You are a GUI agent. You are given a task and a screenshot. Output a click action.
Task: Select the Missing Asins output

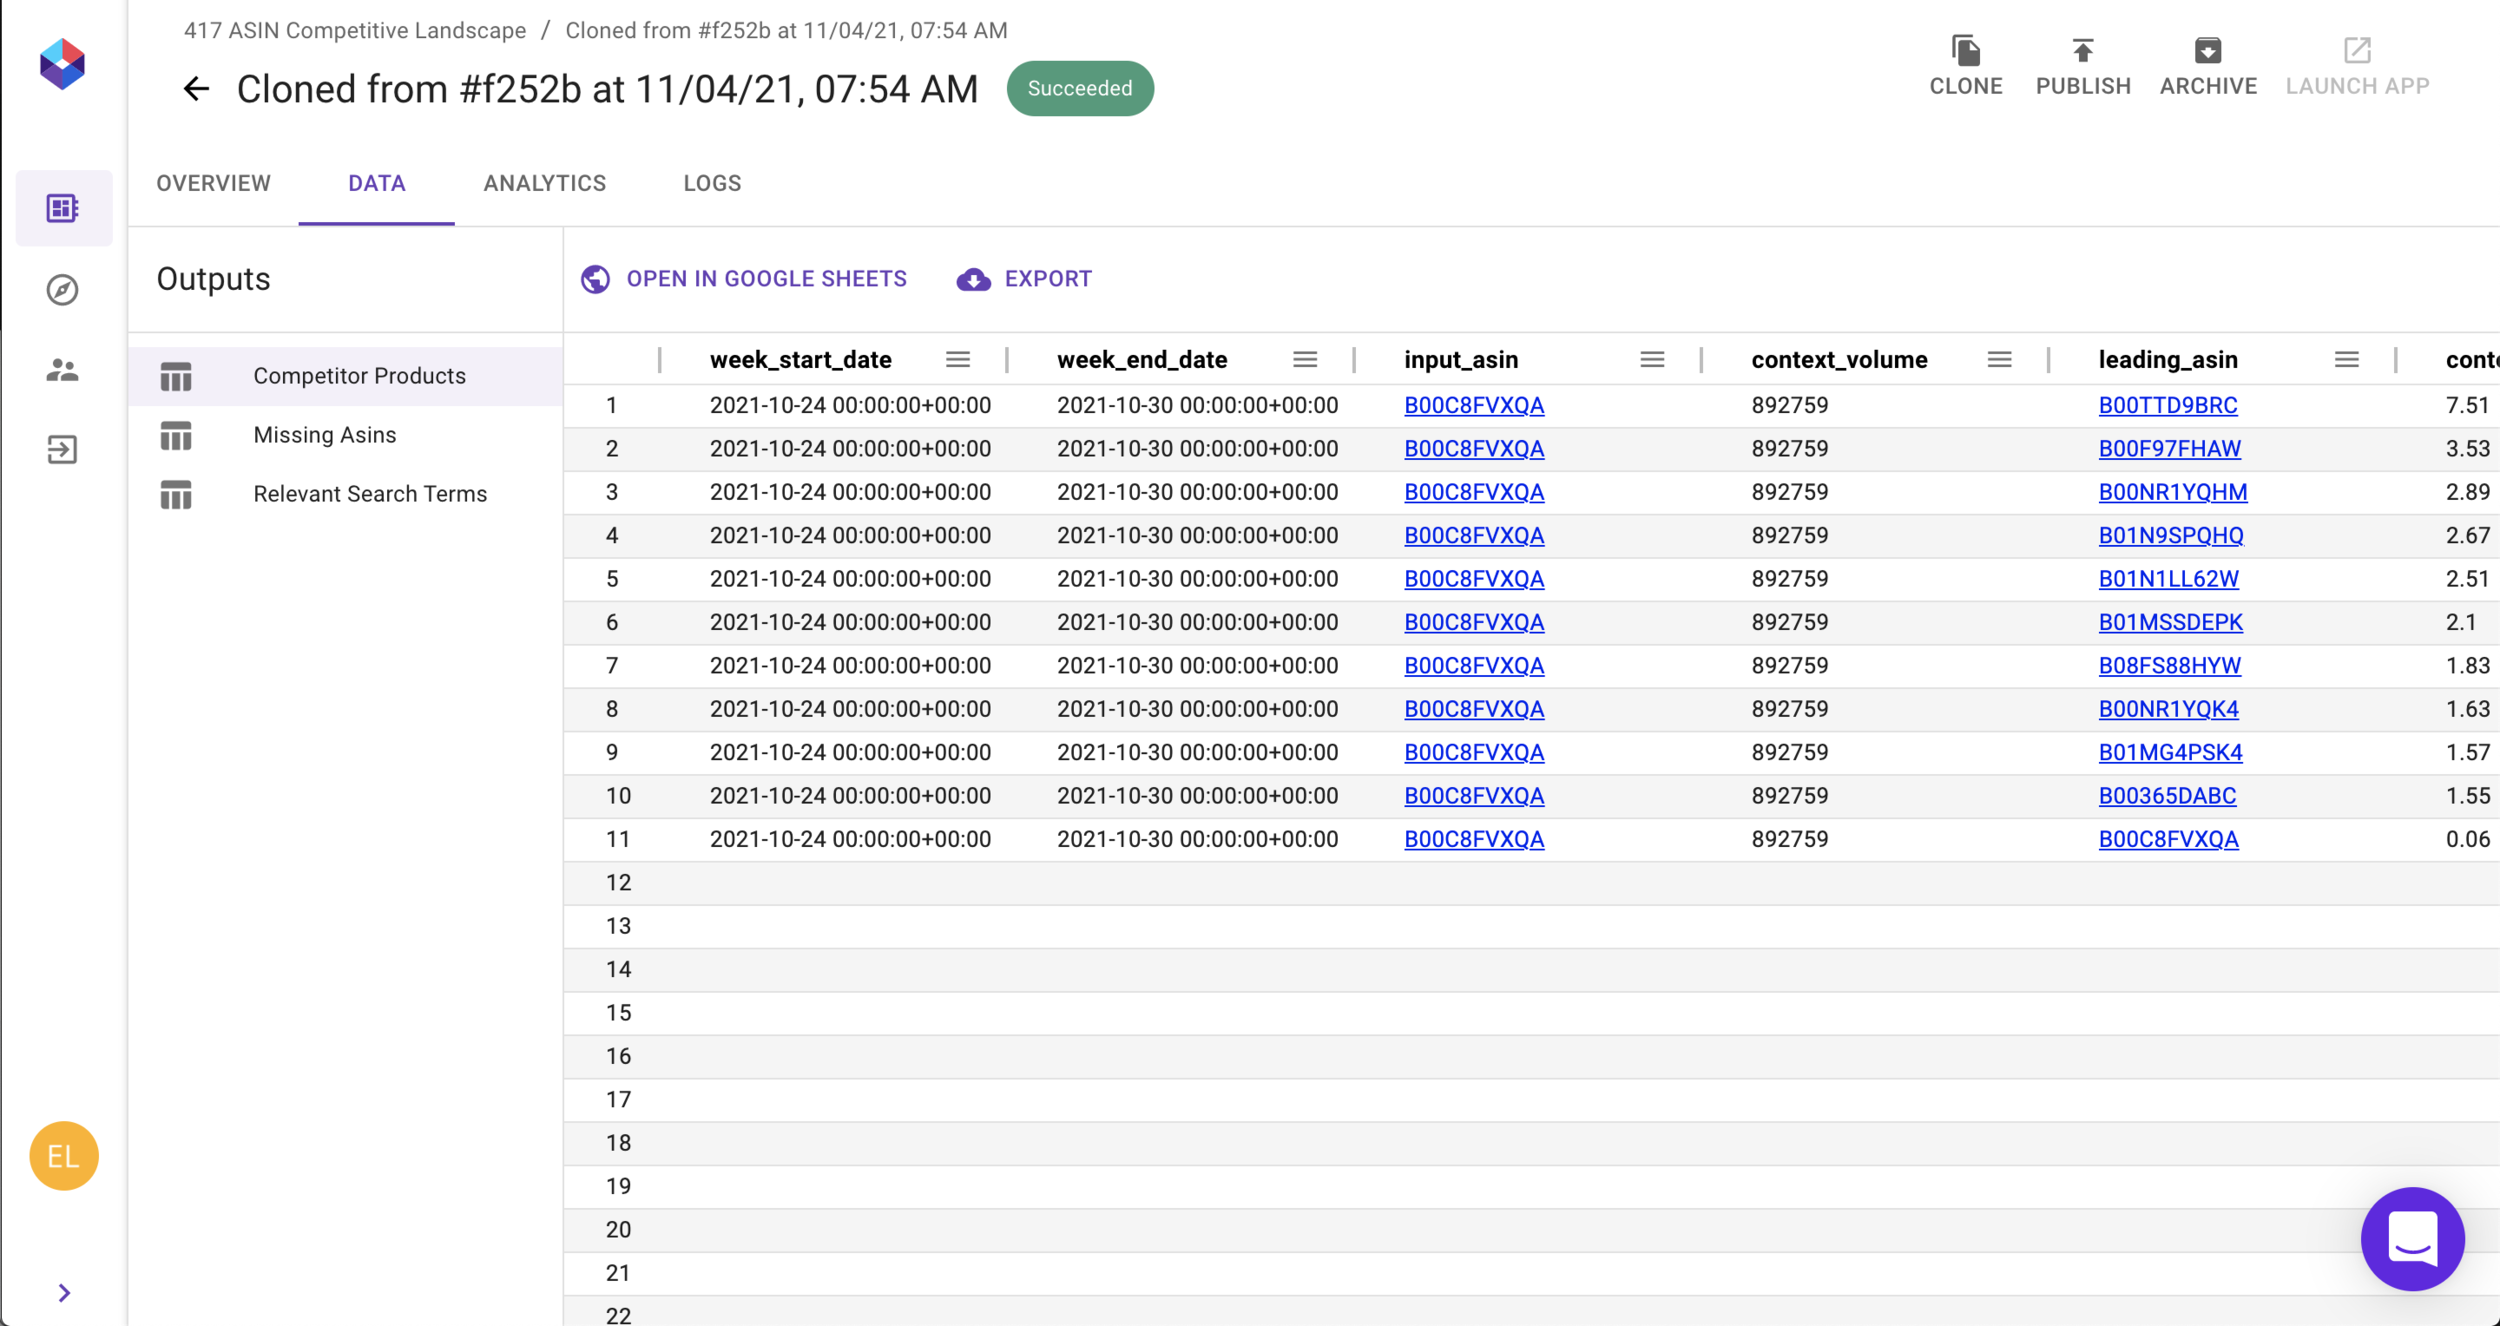(x=324, y=435)
